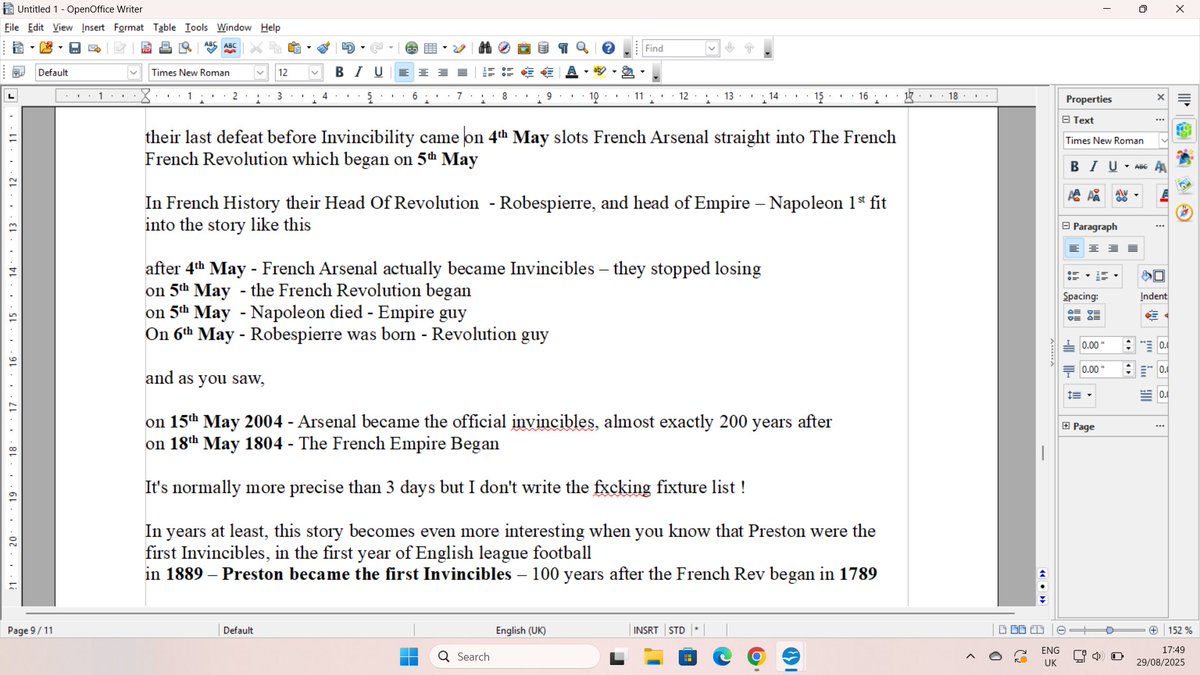Toggle Nonprinting Characters pilcrow icon
The image size is (1200, 675).
[563, 48]
